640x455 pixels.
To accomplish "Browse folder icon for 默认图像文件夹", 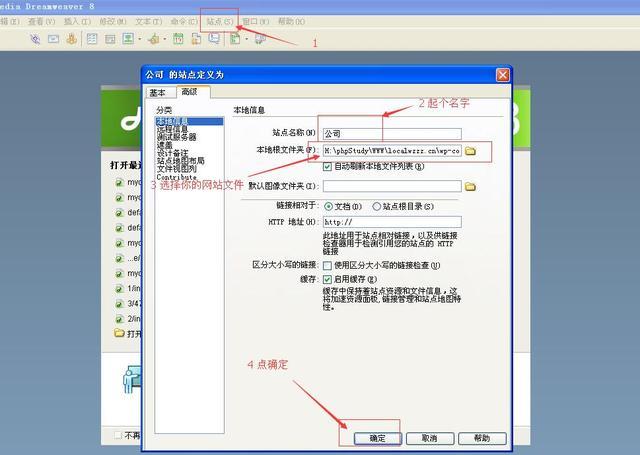I will (471, 187).
